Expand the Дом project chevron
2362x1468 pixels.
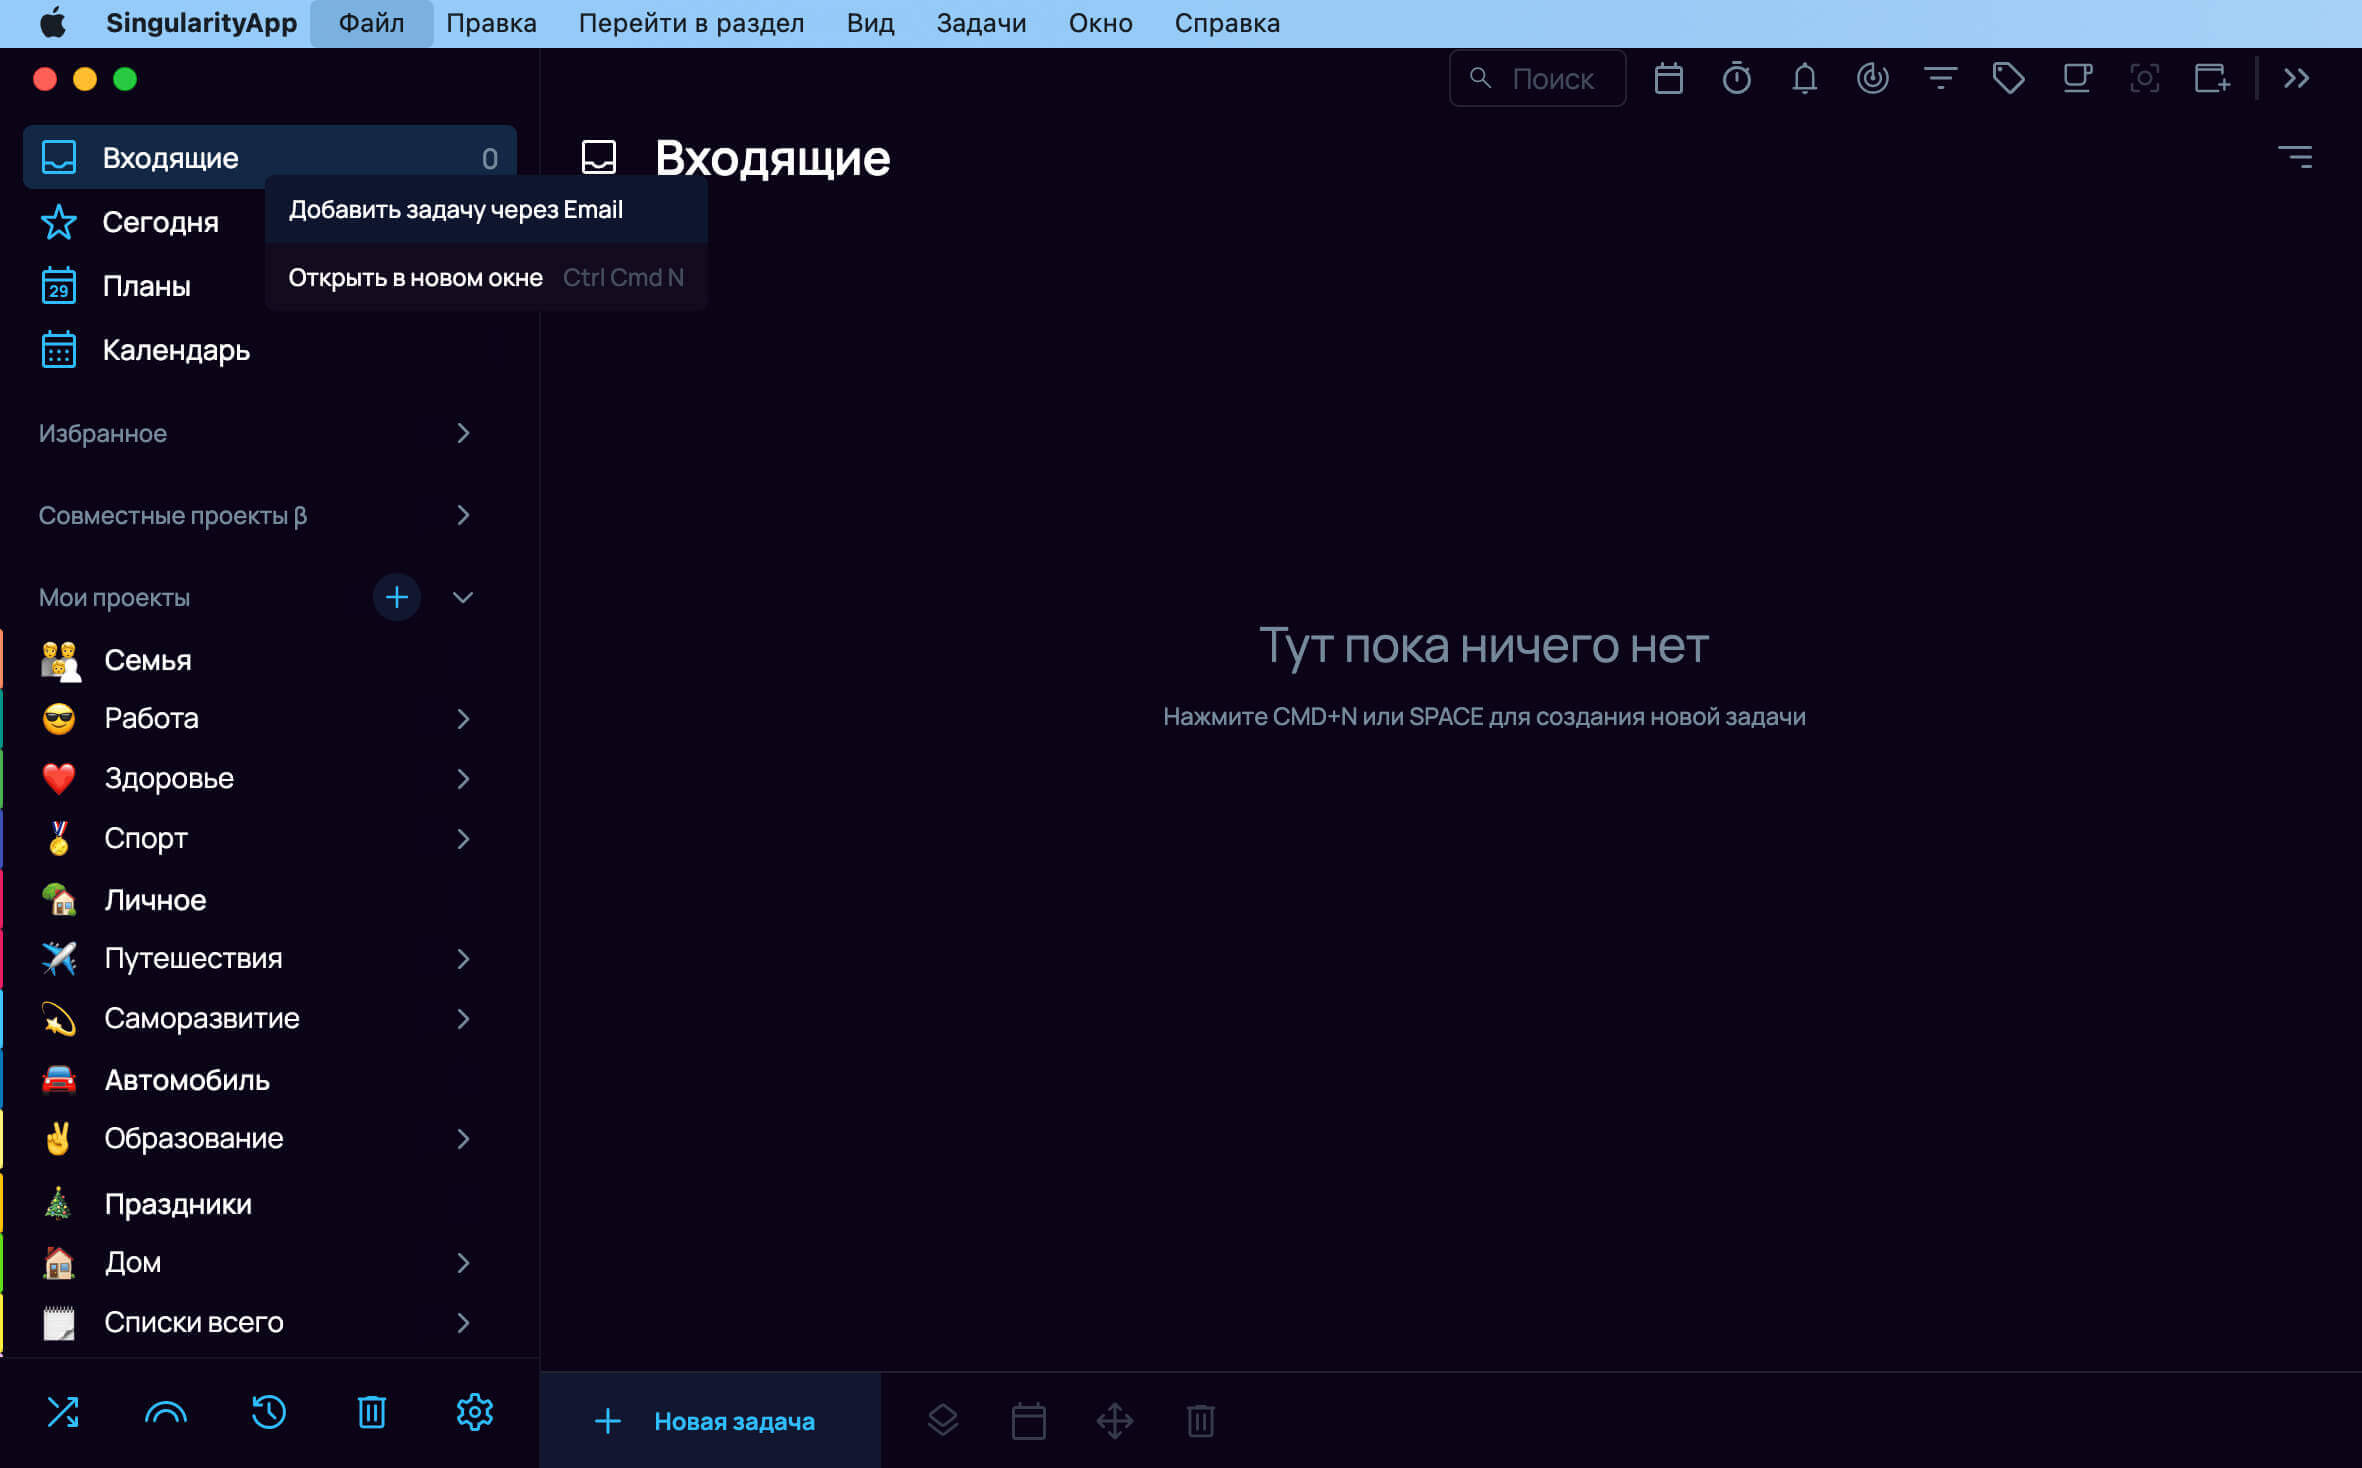point(462,1262)
